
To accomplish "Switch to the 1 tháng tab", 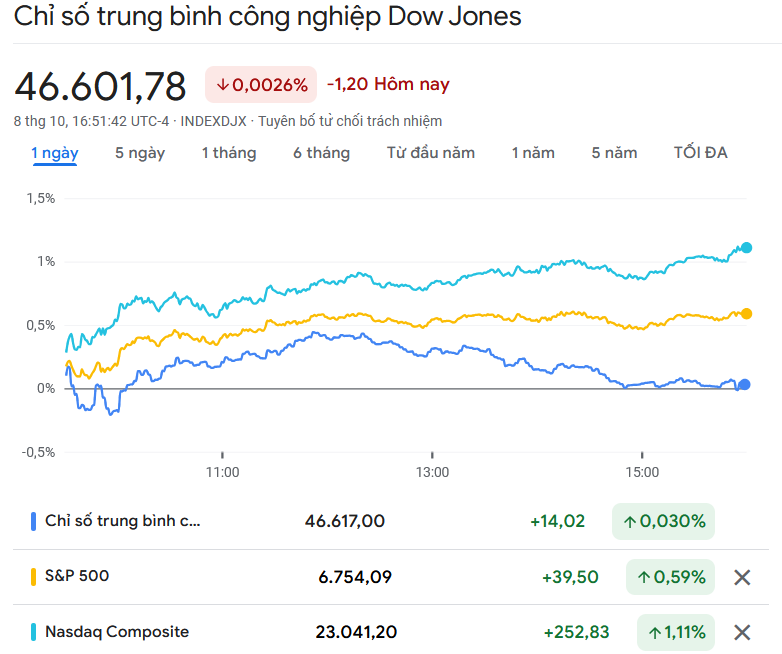I will pos(229,153).
